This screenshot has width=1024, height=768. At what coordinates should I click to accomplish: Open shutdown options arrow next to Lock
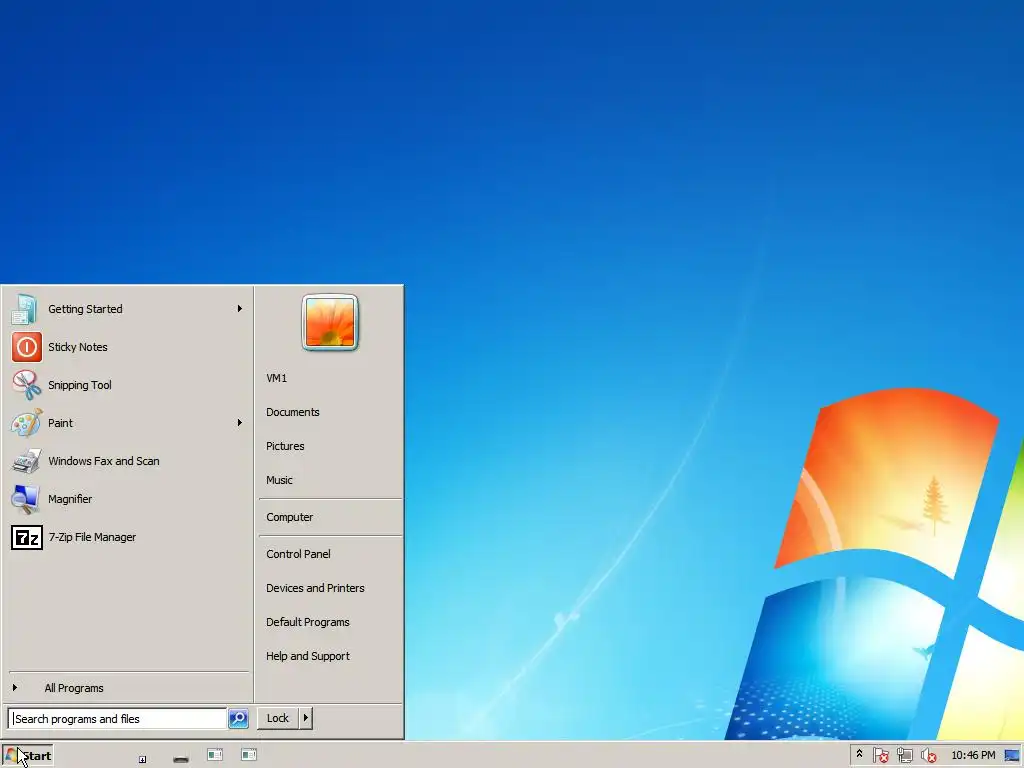(306, 718)
